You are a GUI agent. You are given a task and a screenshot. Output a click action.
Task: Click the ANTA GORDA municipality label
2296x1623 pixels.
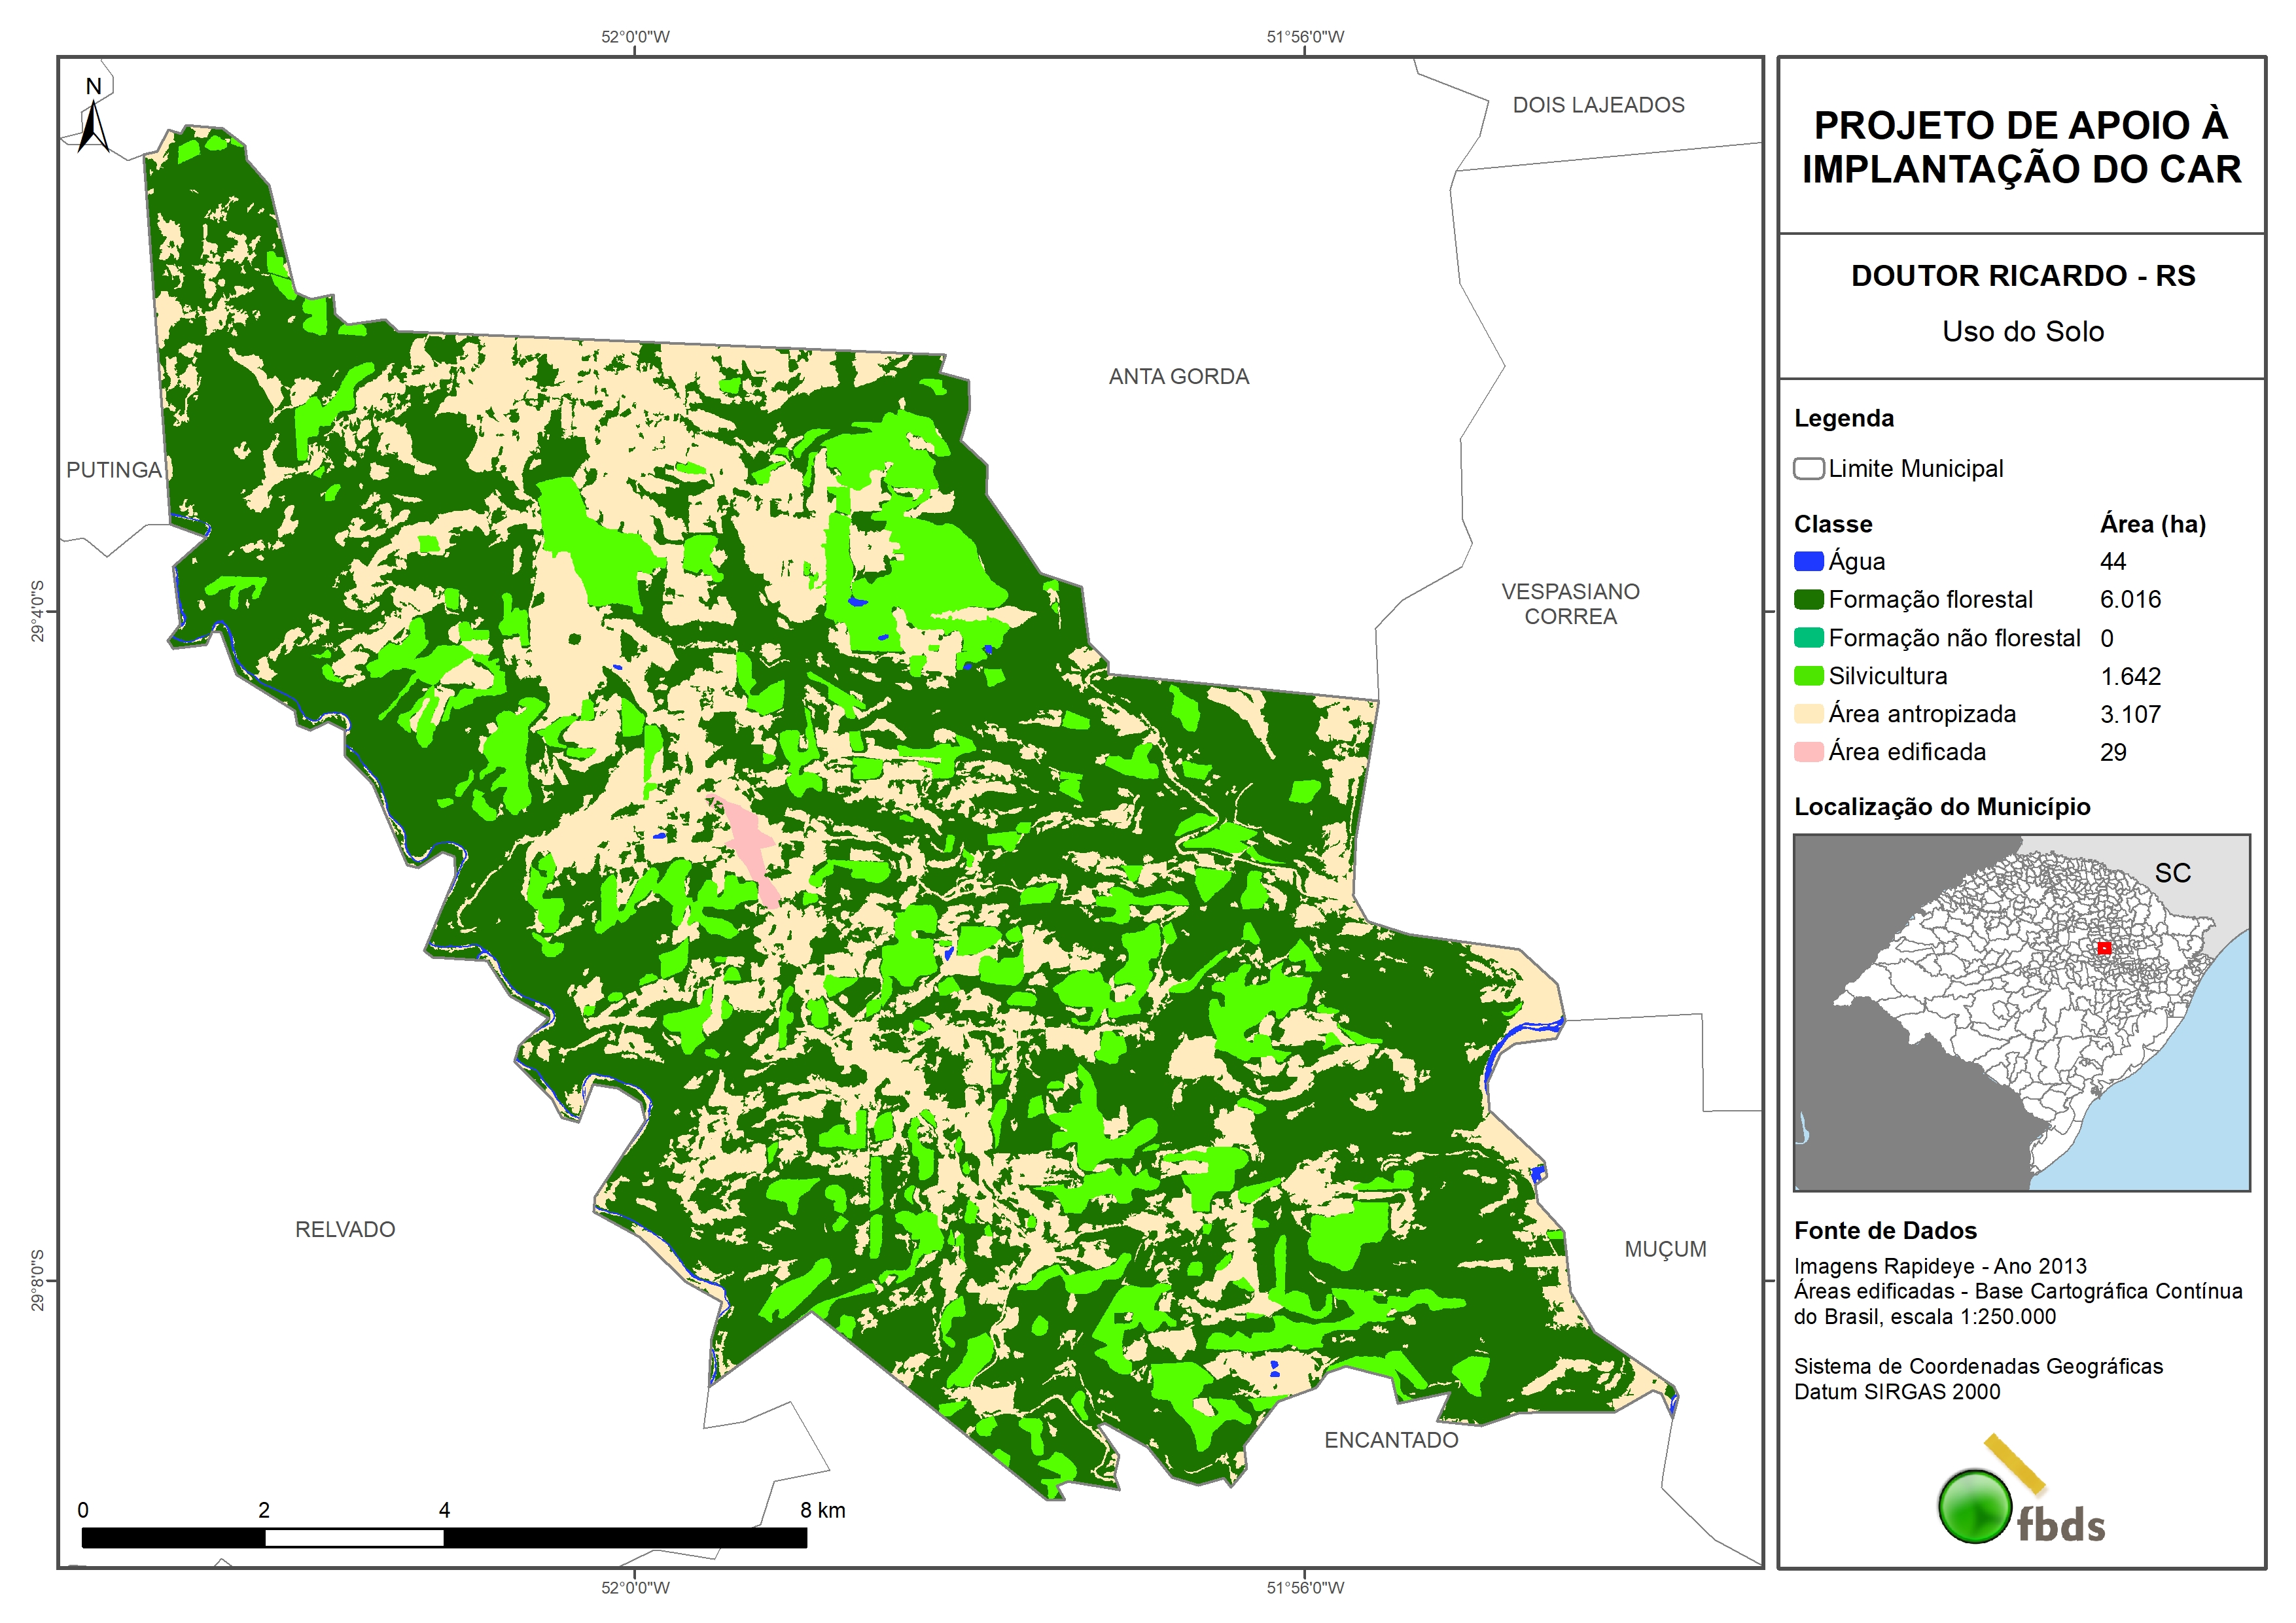point(1178,377)
